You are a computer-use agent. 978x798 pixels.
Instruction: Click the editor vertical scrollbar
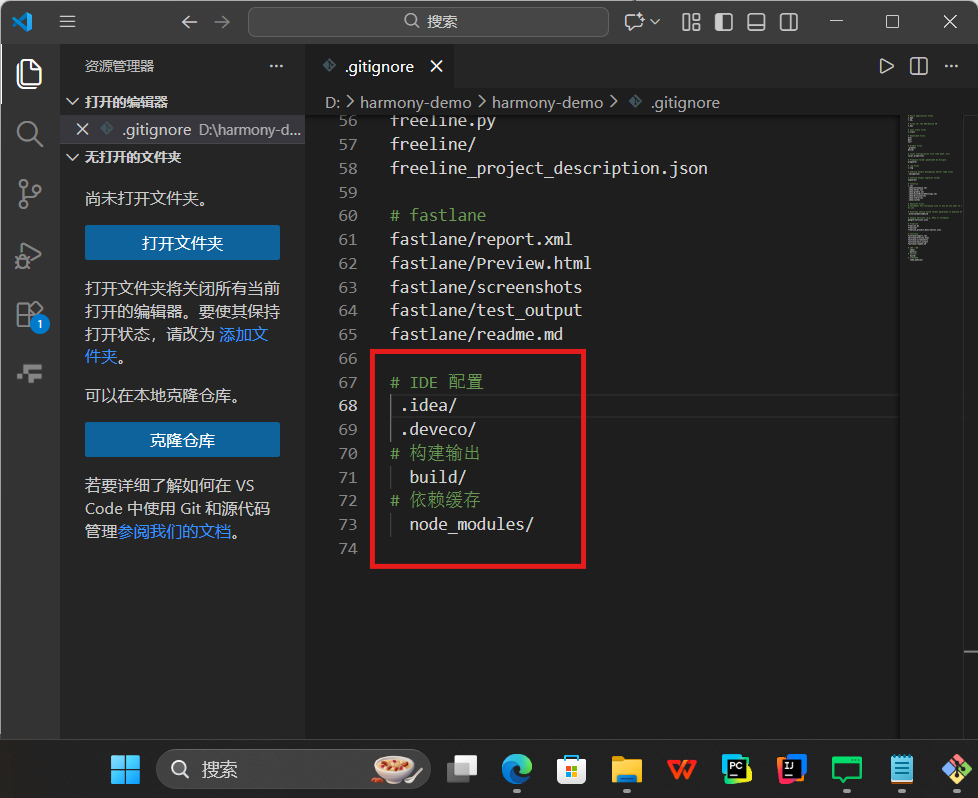coord(971,426)
